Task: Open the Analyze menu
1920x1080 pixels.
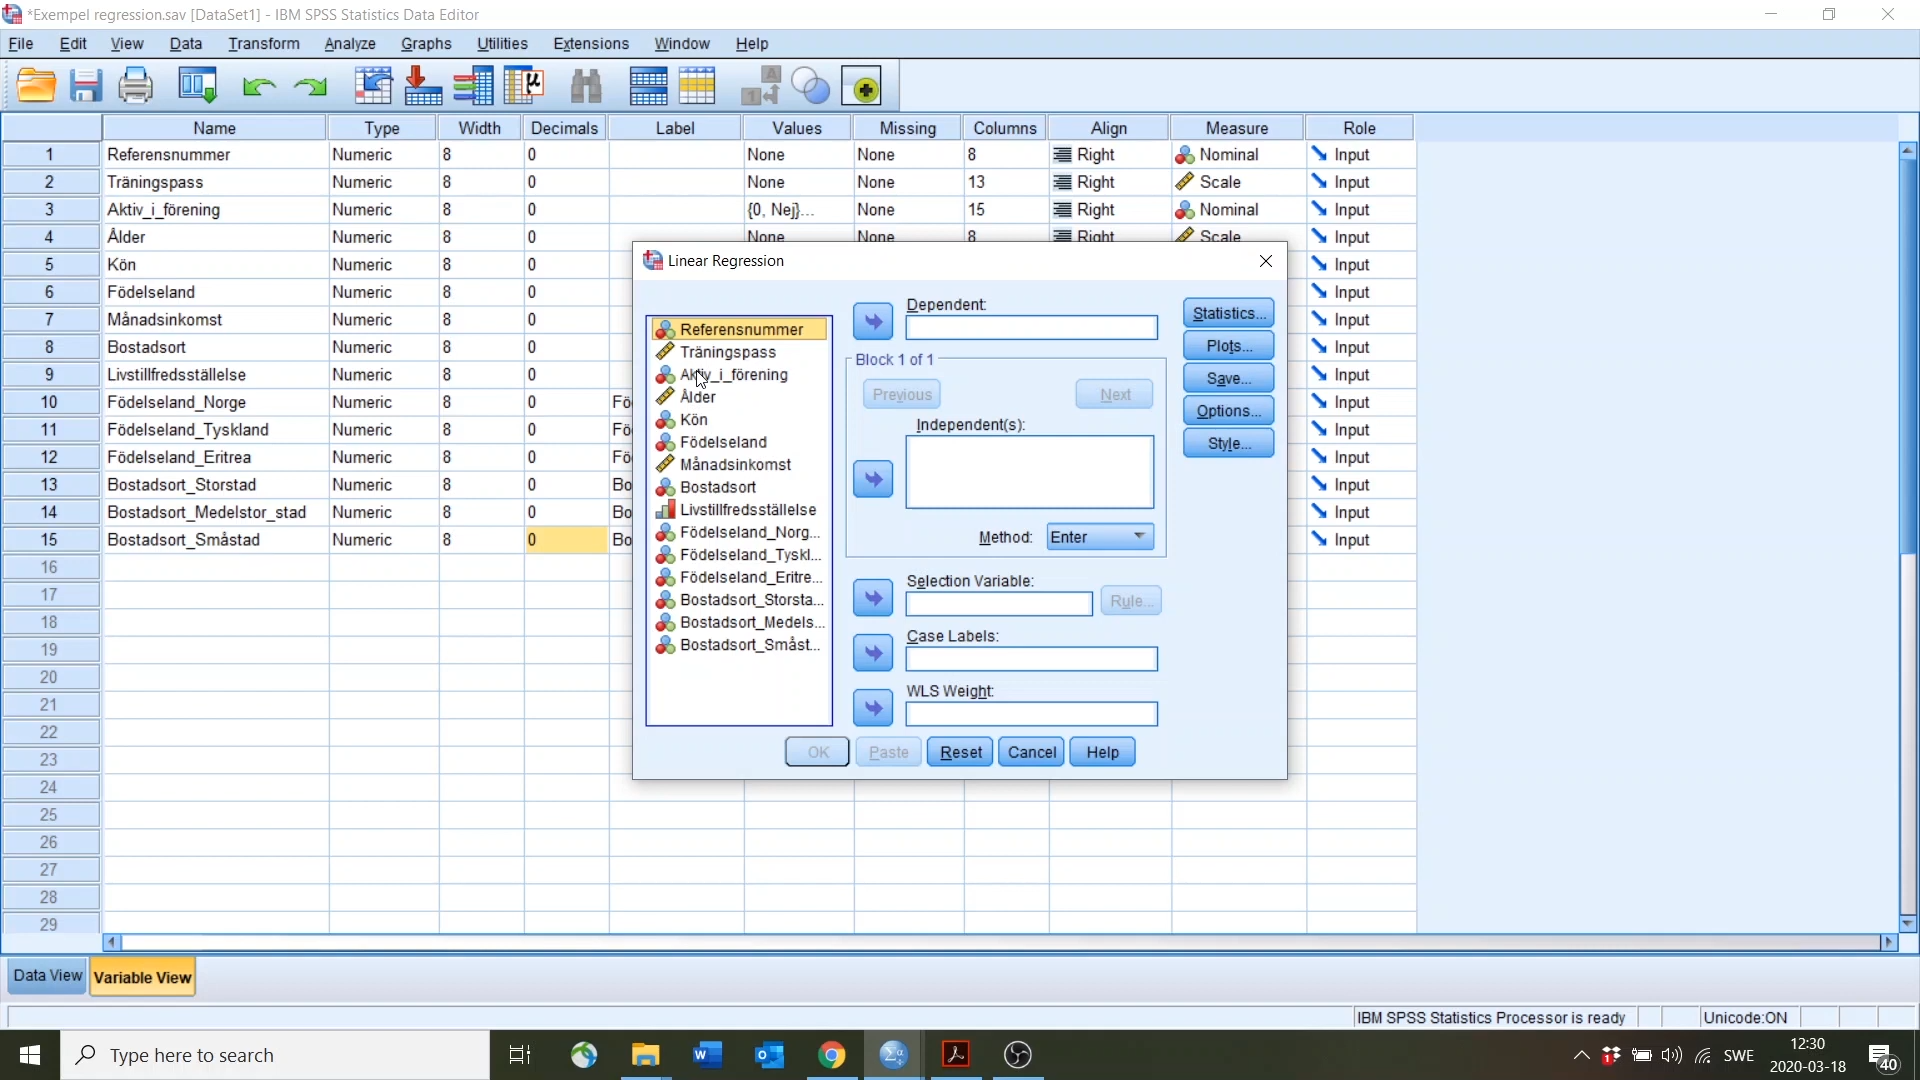Action: [x=350, y=44]
